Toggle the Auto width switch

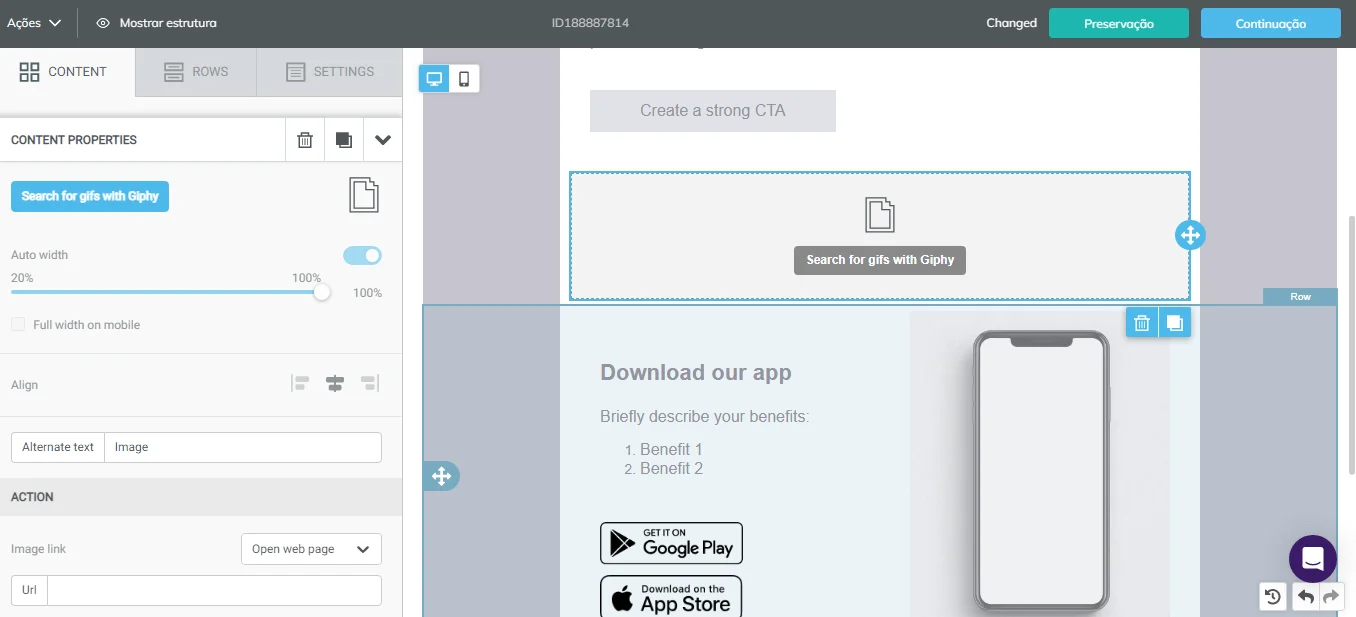pyautogui.click(x=362, y=256)
